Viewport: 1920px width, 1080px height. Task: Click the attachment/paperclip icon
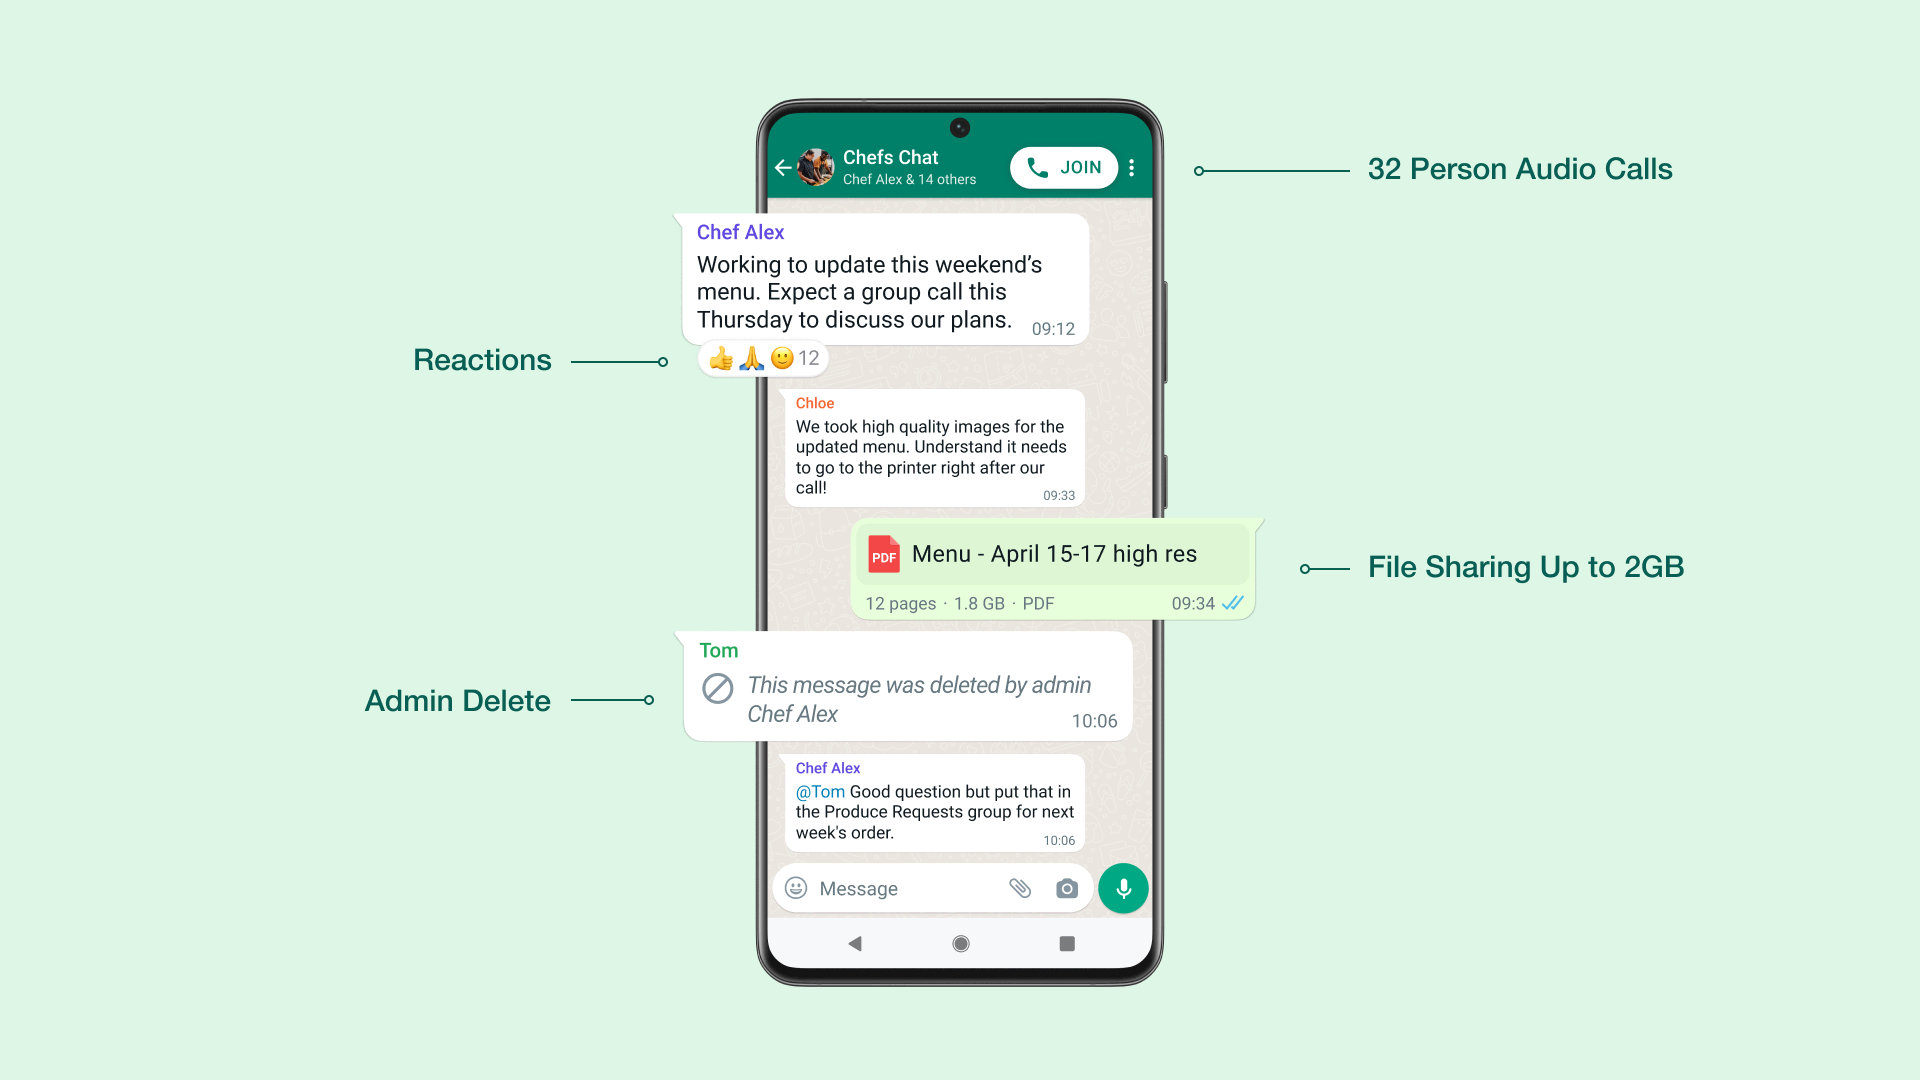point(1019,887)
